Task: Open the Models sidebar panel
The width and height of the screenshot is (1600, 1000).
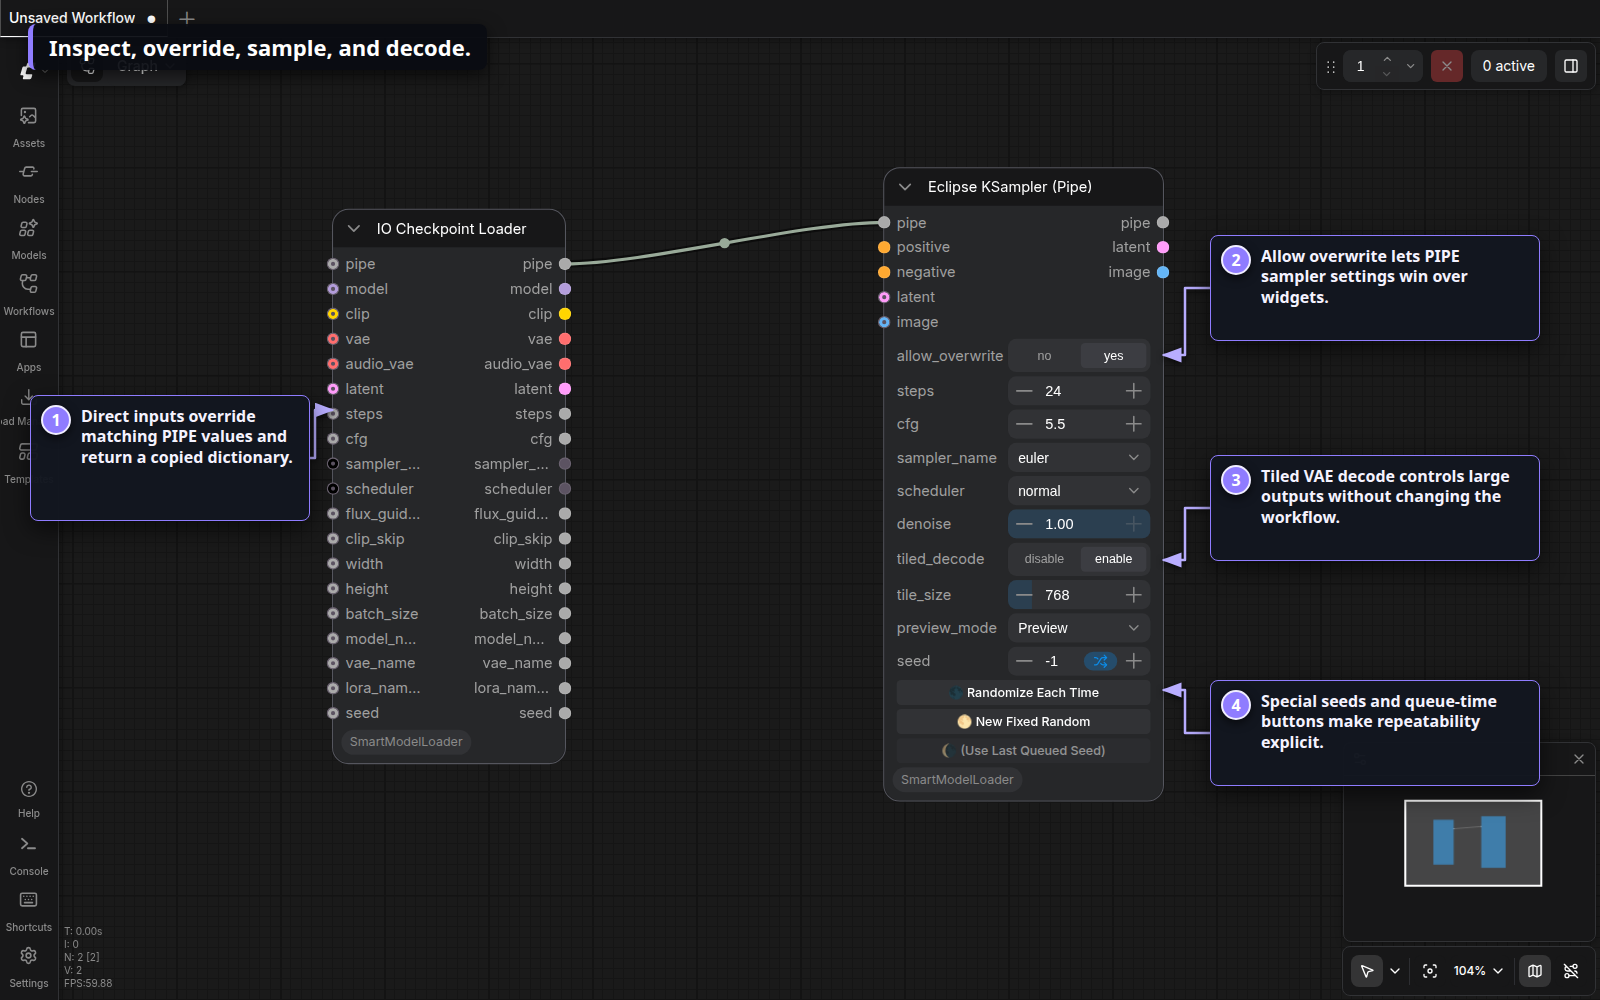Action: (28, 239)
